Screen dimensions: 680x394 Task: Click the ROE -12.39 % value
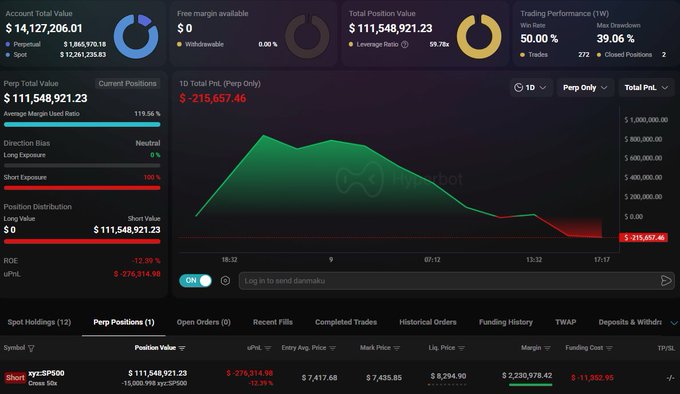146,261
